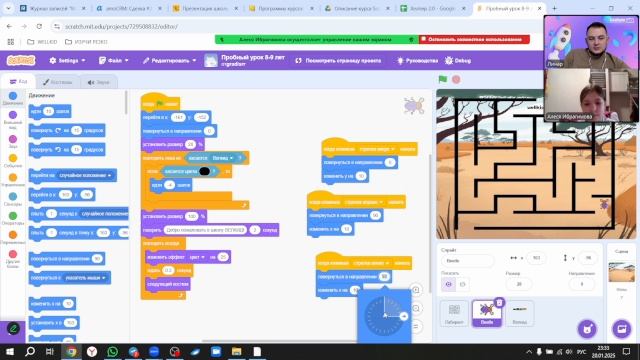Open the Редактировать menu
The width and height of the screenshot is (640, 360).
[169, 60]
